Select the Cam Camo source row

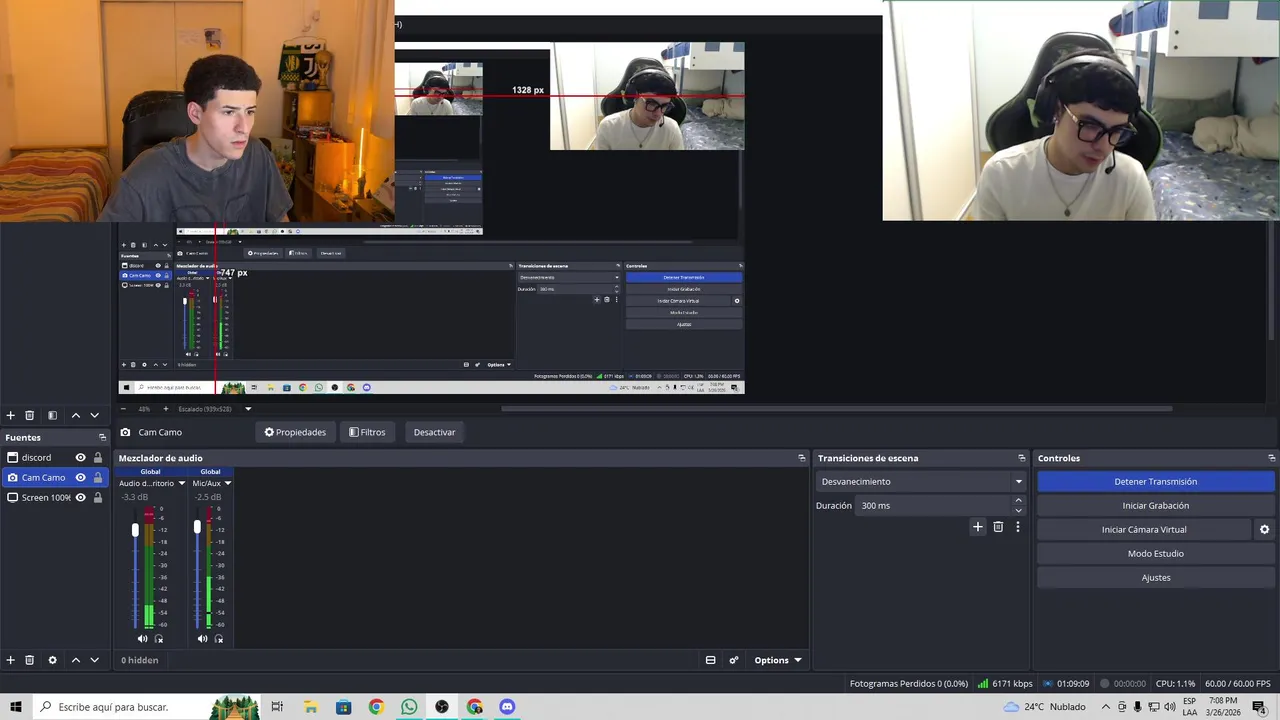[56, 478]
